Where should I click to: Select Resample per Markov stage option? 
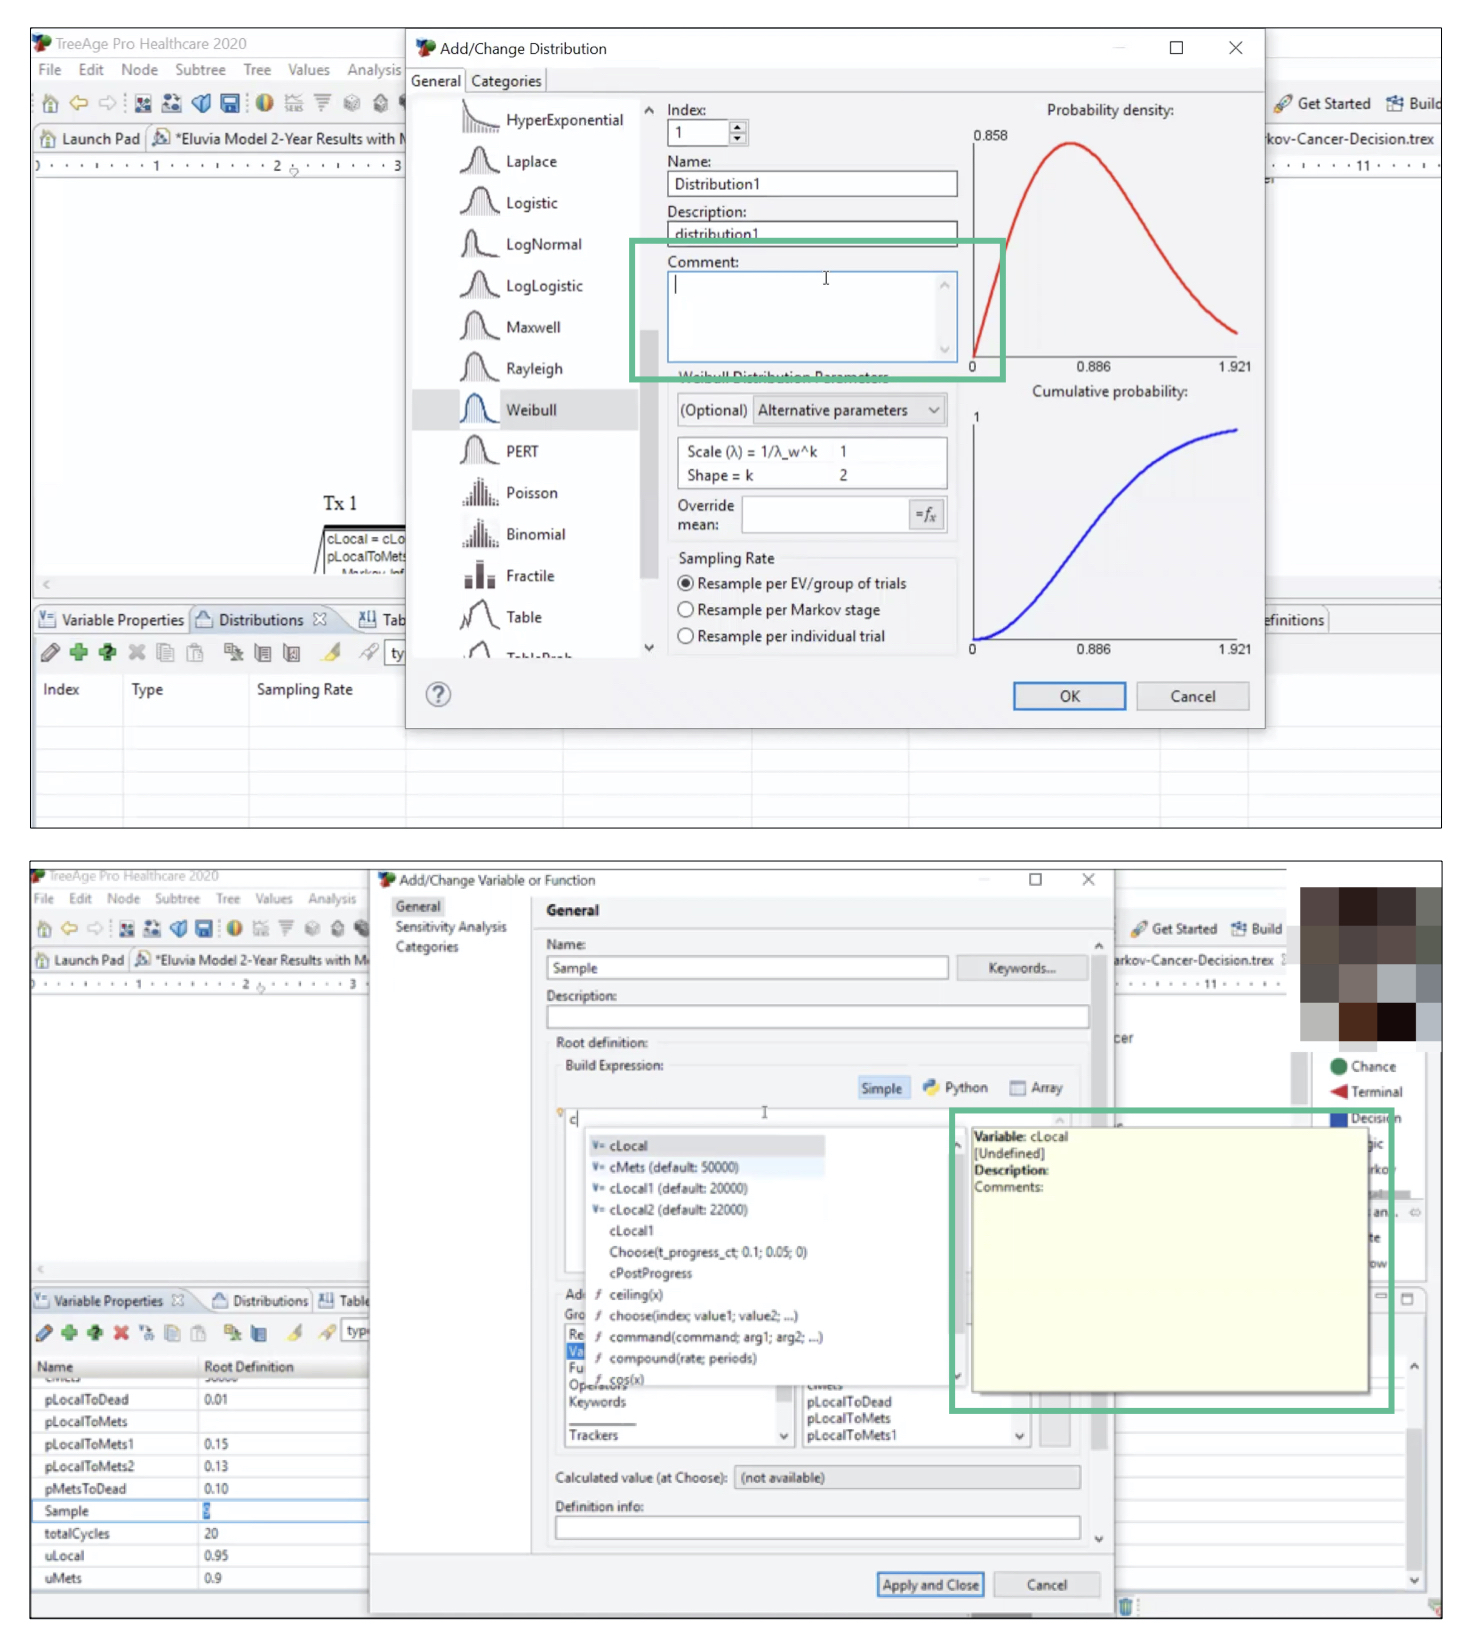point(686,610)
